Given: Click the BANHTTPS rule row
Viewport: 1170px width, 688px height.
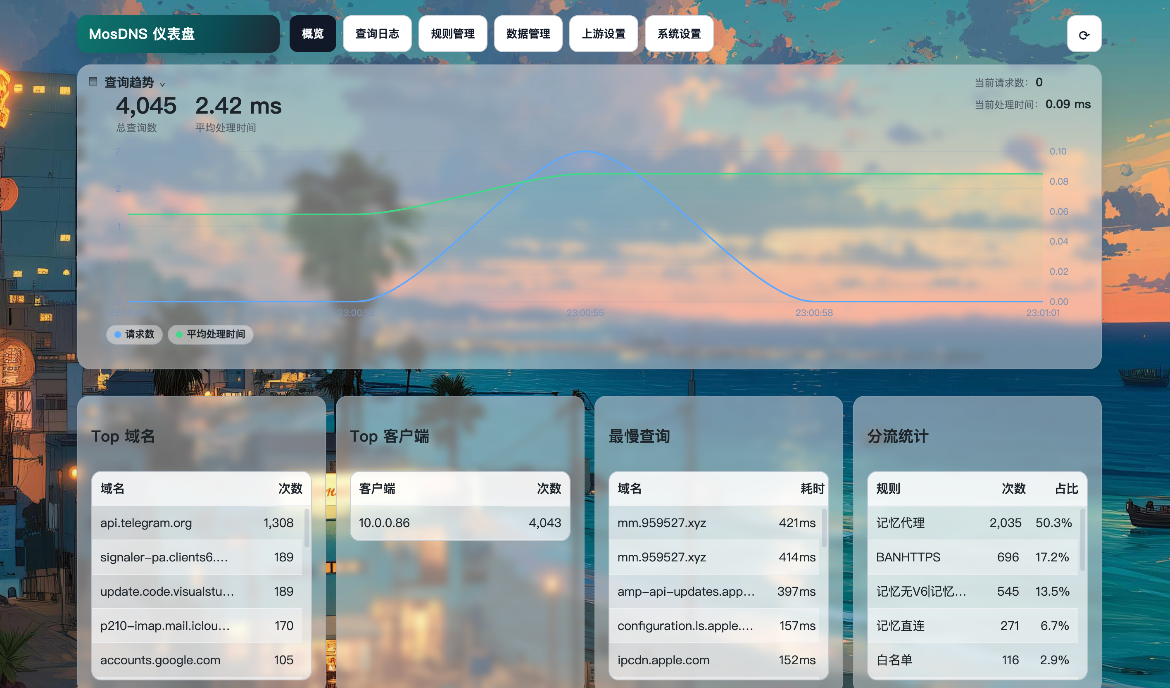Looking at the screenshot, I should pyautogui.click(x=974, y=557).
